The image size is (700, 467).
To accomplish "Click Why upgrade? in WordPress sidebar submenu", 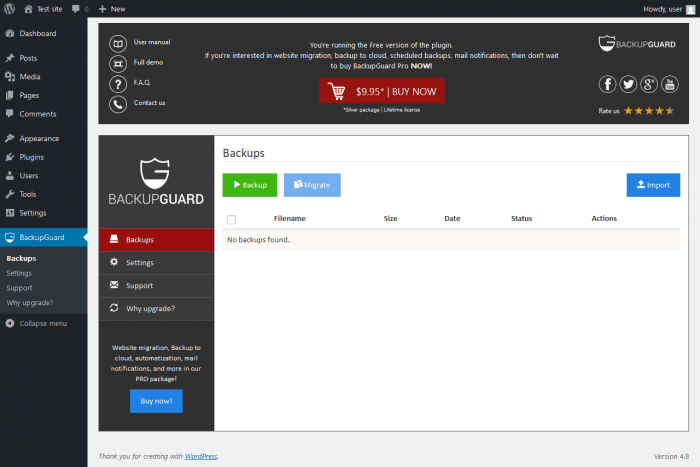I will coord(29,303).
